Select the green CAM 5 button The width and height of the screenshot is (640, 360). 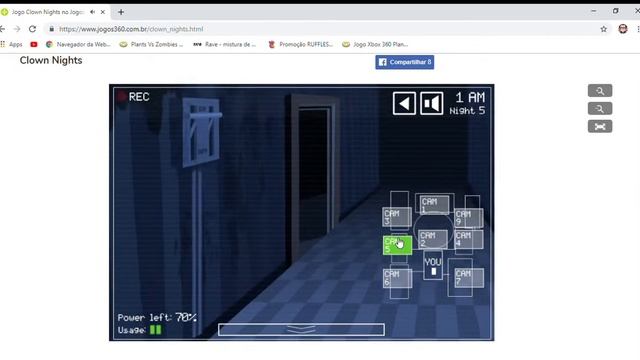coord(397,245)
